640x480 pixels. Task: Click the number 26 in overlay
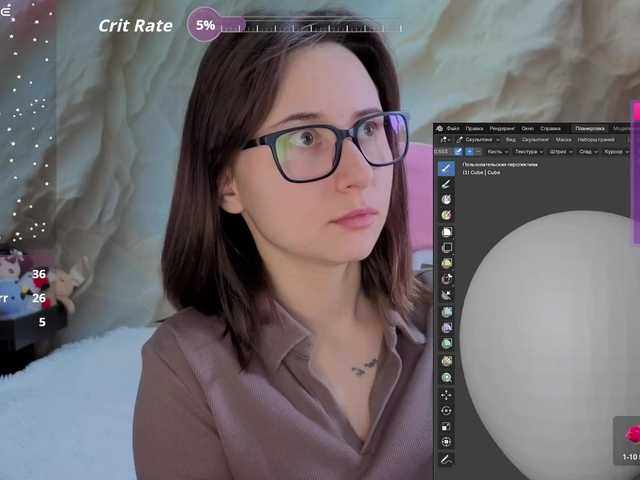(39, 298)
